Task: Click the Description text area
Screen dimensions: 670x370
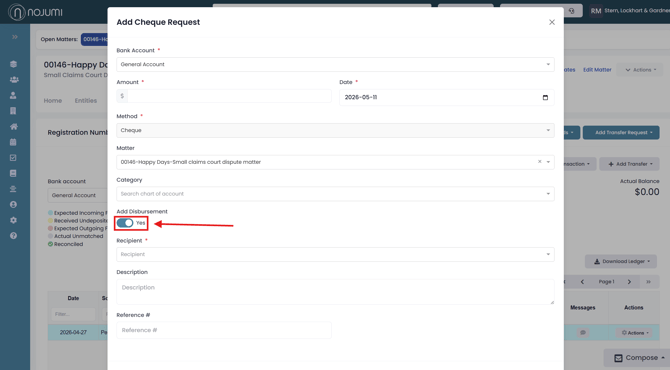Action: [335, 292]
